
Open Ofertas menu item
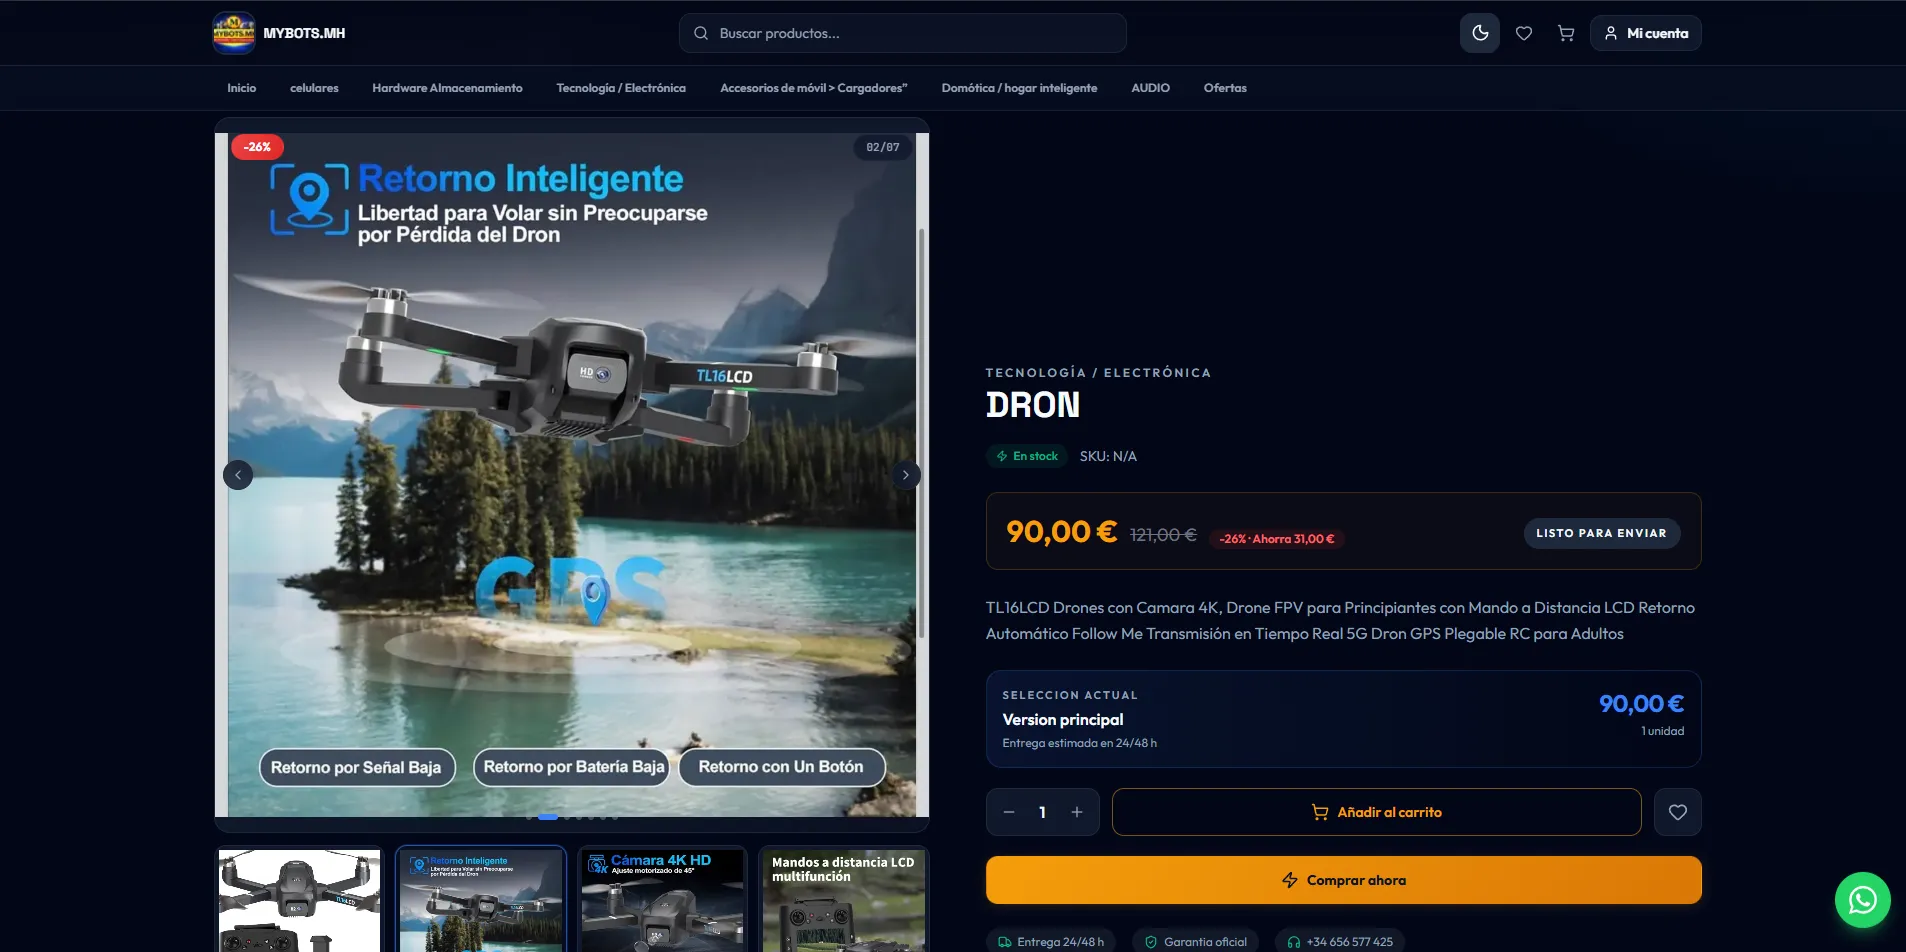1225,88
